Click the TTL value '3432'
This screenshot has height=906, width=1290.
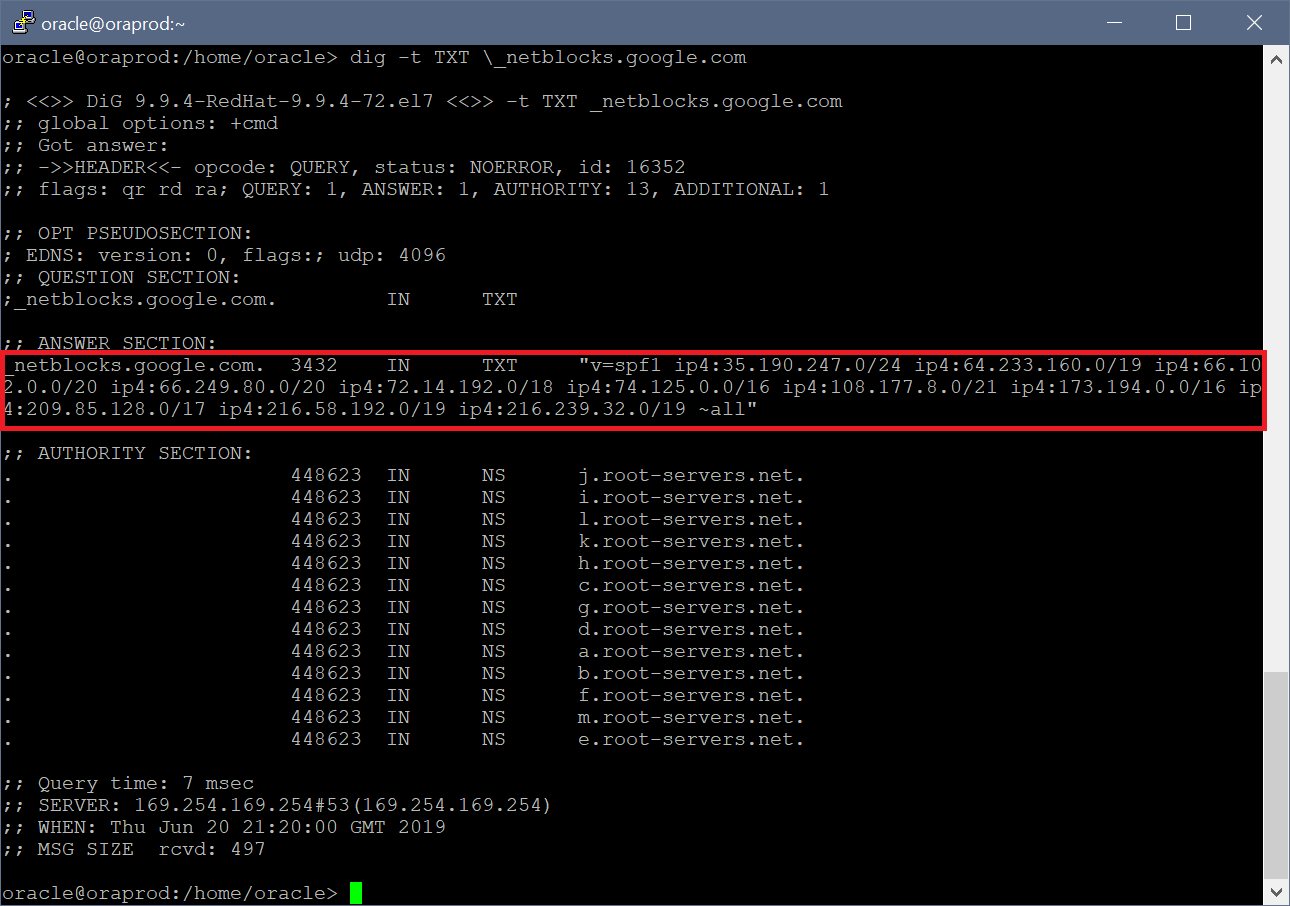coord(314,365)
